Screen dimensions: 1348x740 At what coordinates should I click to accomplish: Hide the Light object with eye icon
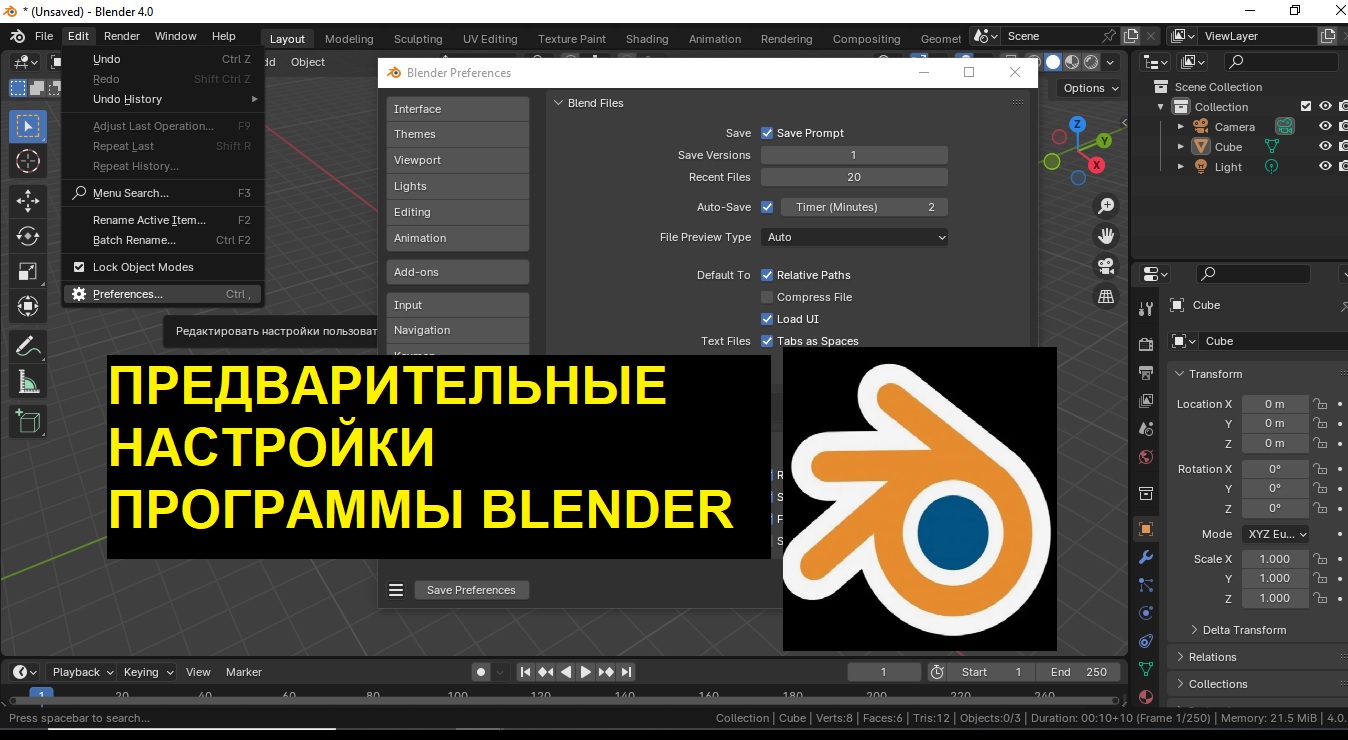(x=1325, y=167)
